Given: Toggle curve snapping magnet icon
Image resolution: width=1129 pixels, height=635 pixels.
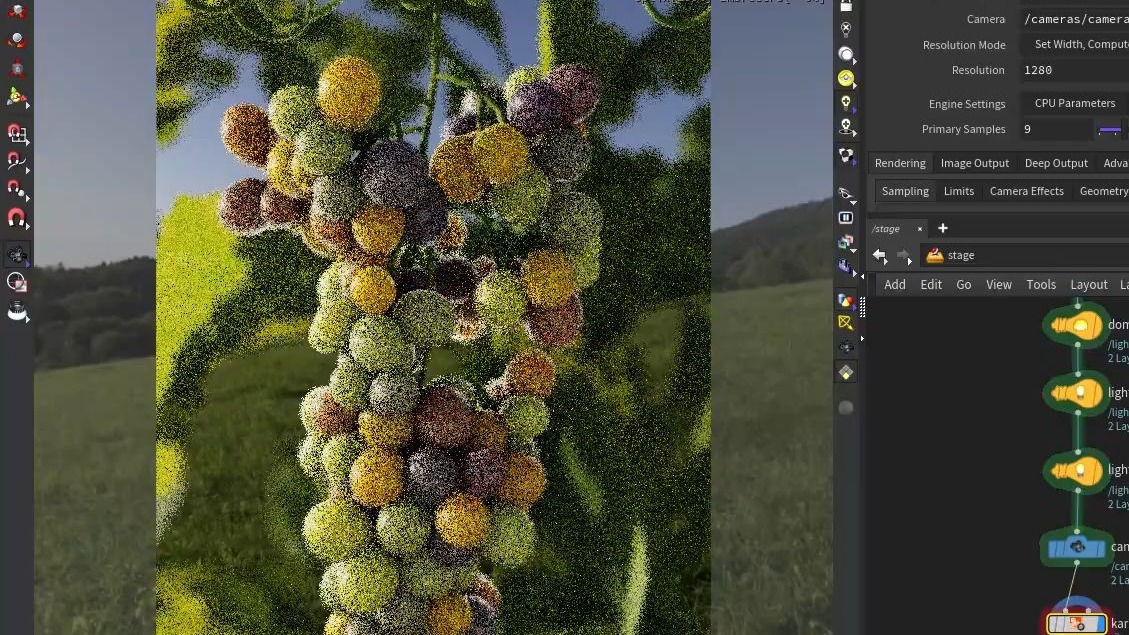Looking at the screenshot, I should coord(17,161).
